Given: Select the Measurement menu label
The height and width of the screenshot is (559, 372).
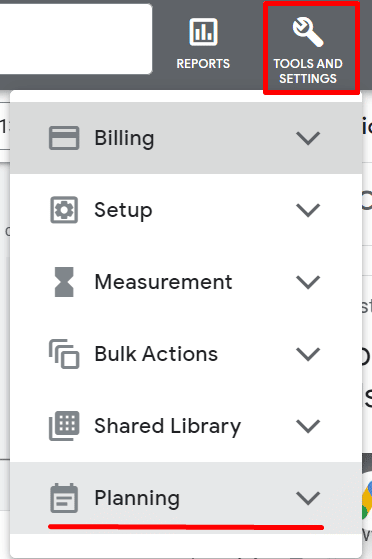Looking at the screenshot, I should pos(163,282).
